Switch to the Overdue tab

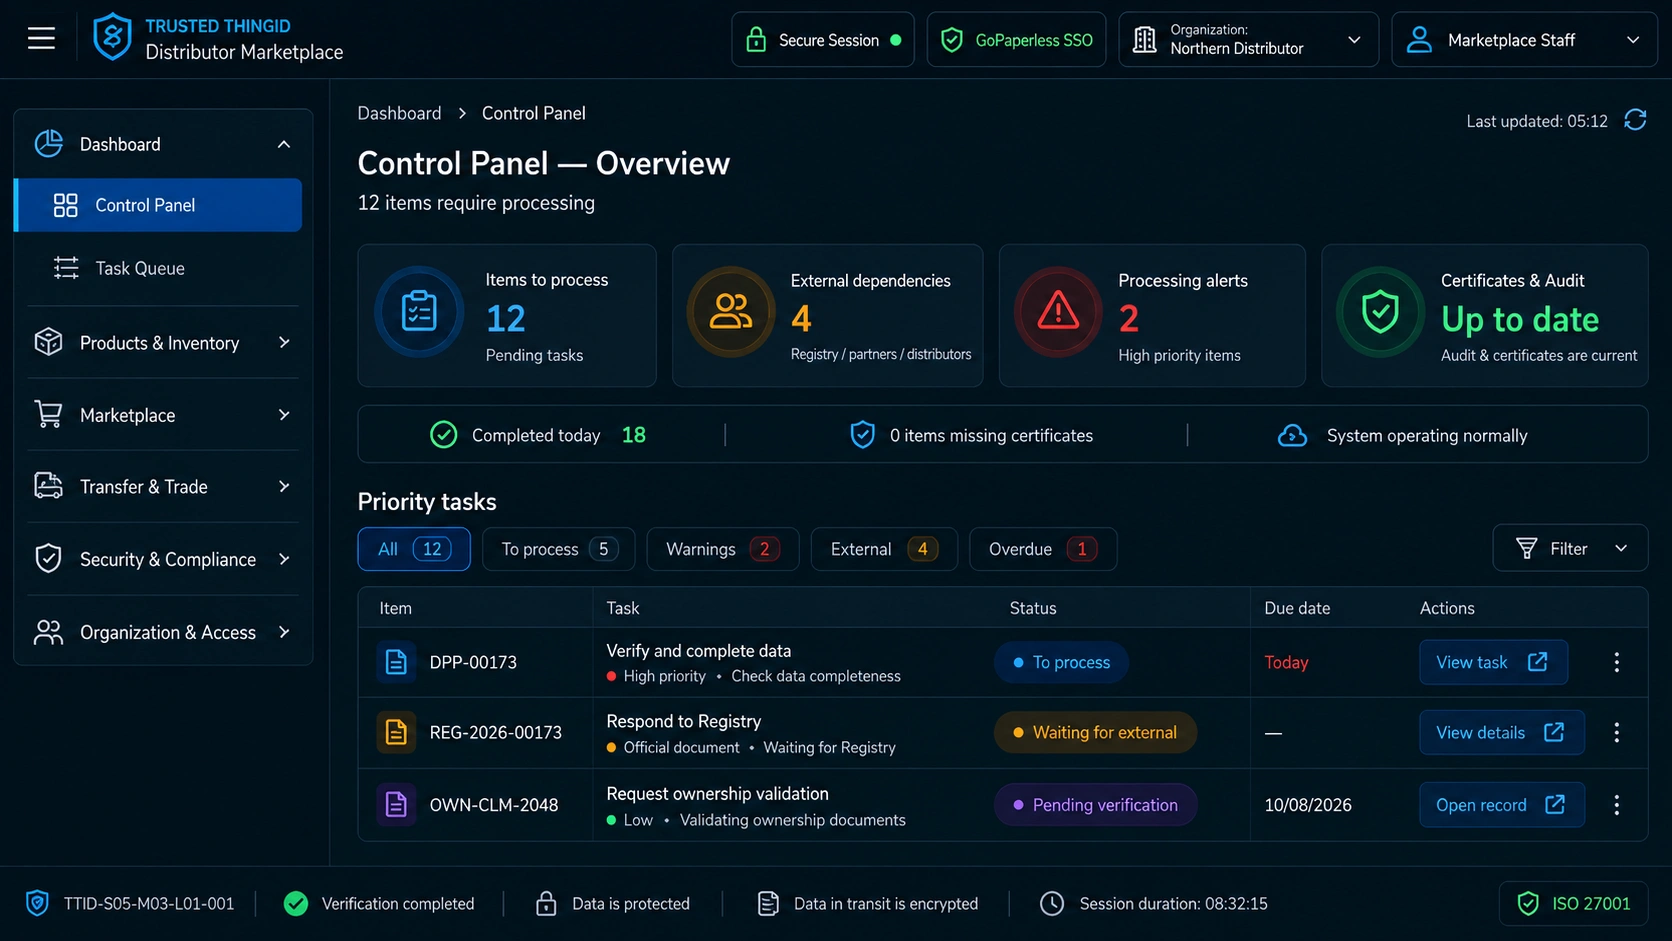point(1043,549)
